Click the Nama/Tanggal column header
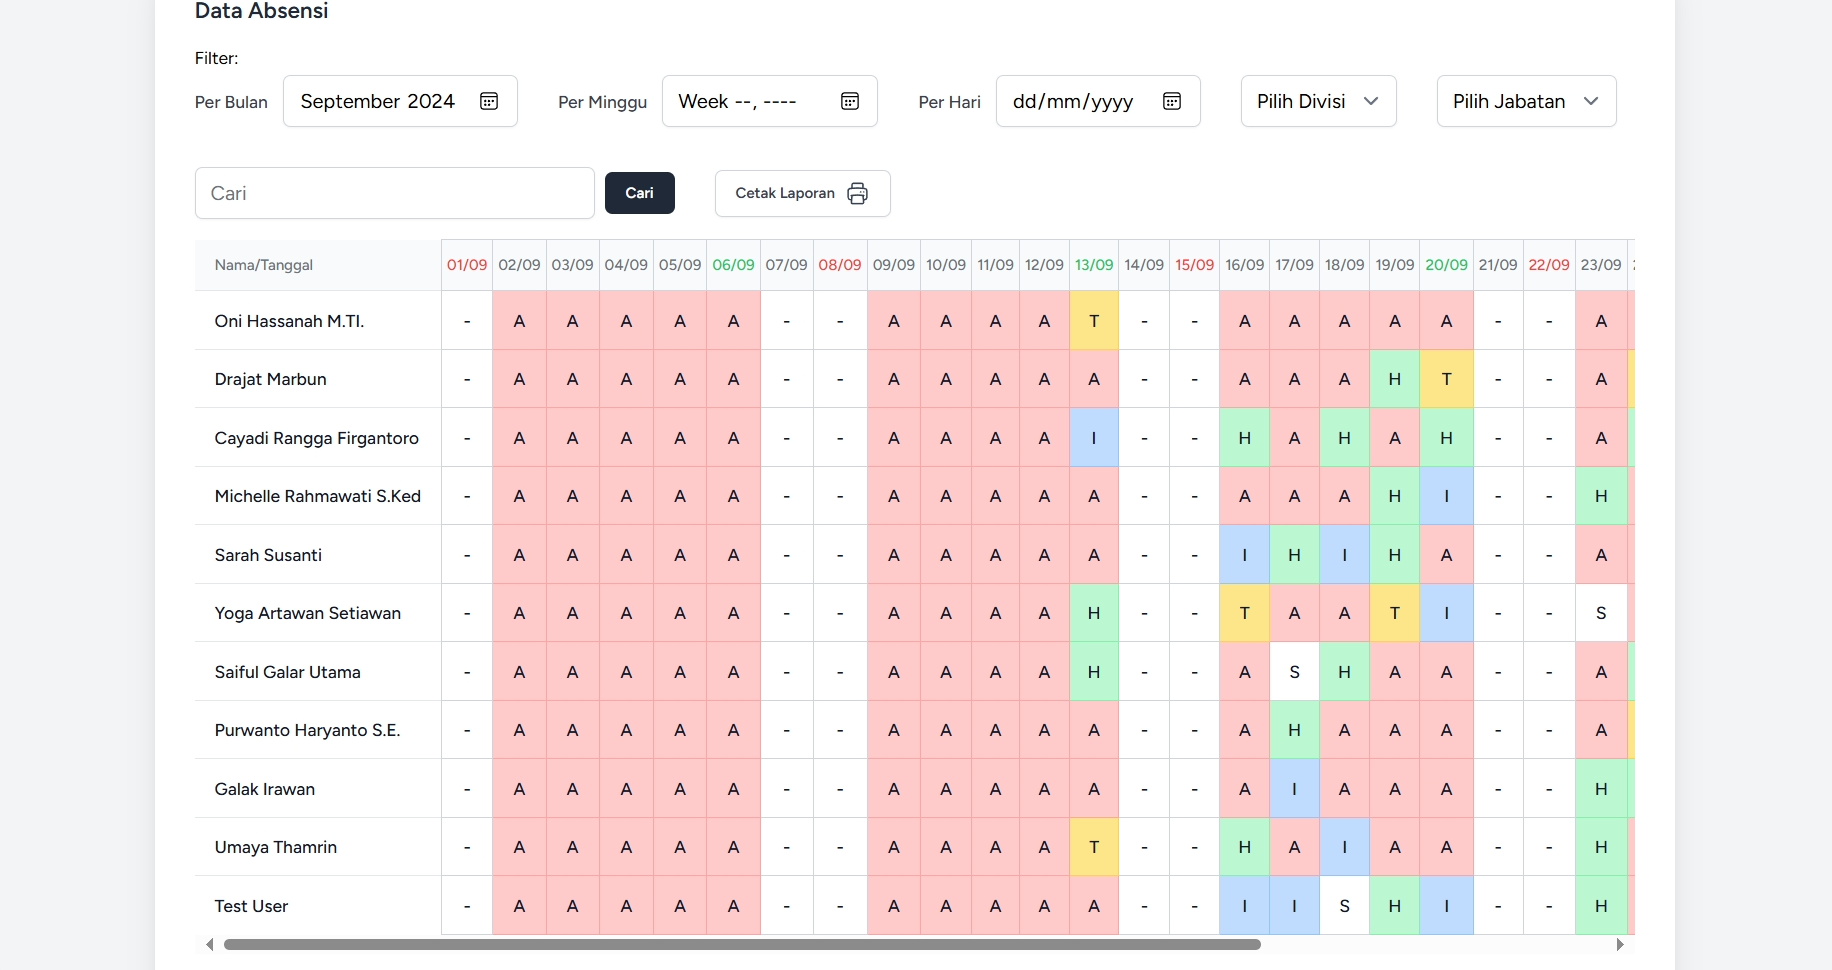Image resolution: width=1832 pixels, height=970 pixels. [264, 265]
